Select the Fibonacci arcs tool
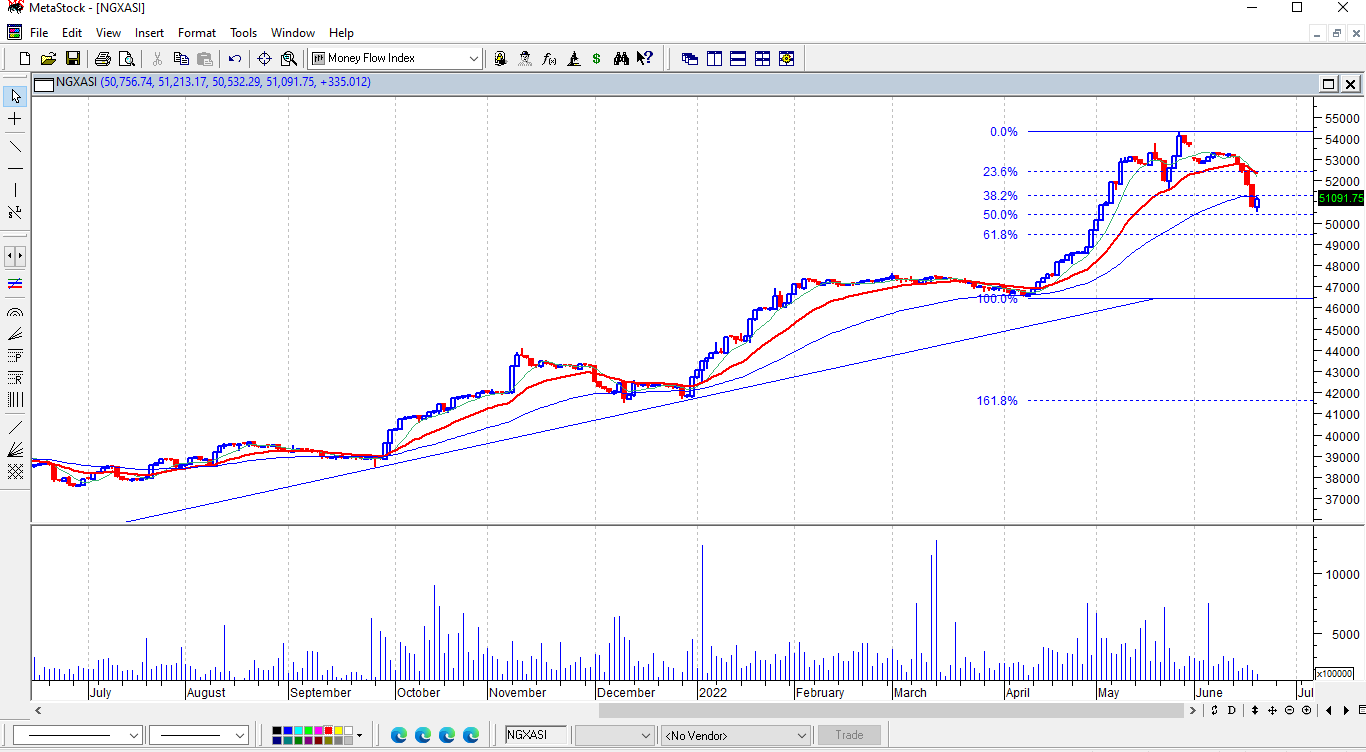 pos(15,312)
